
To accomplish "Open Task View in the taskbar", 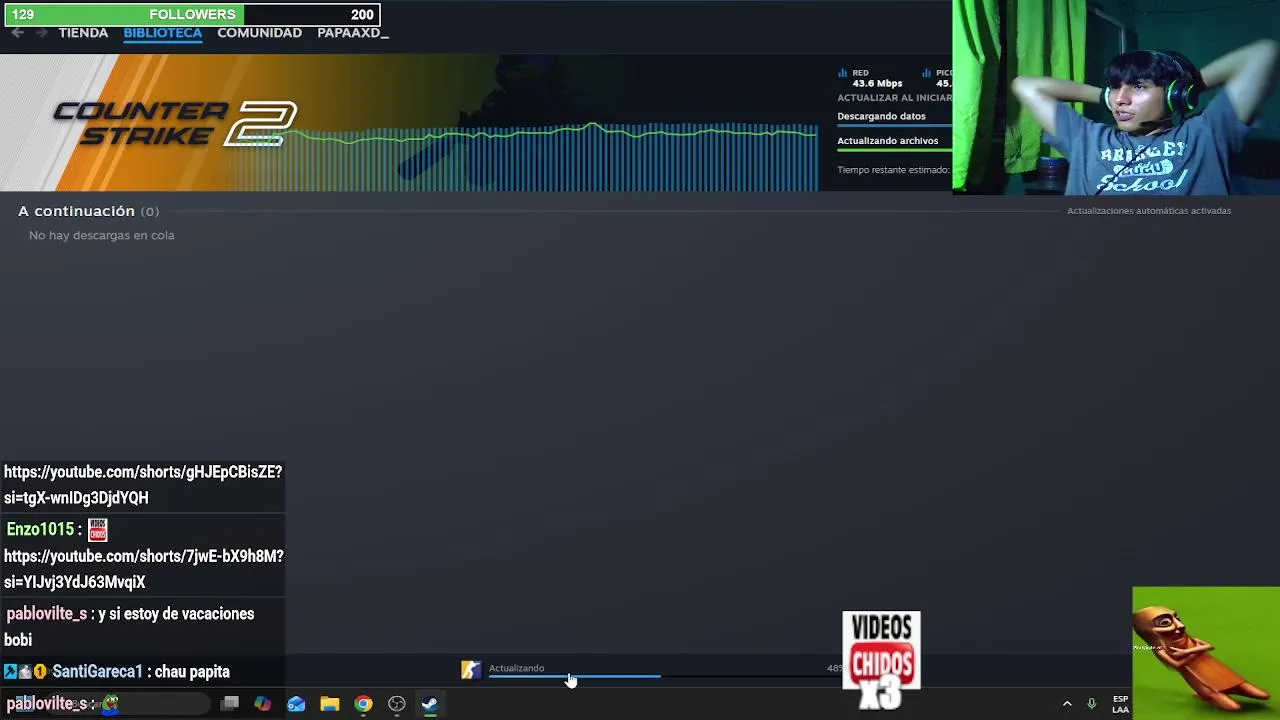I will click(230, 704).
